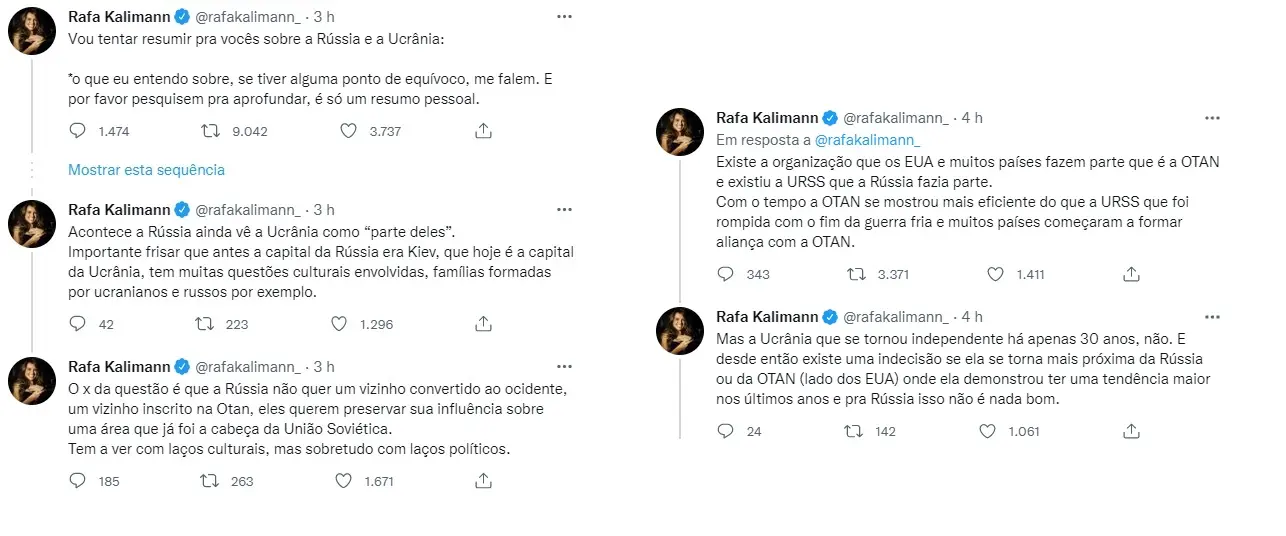1286x536 pixels.
Task: Open more options on the 'parte deles' tweet
Action: coord(564,210)
